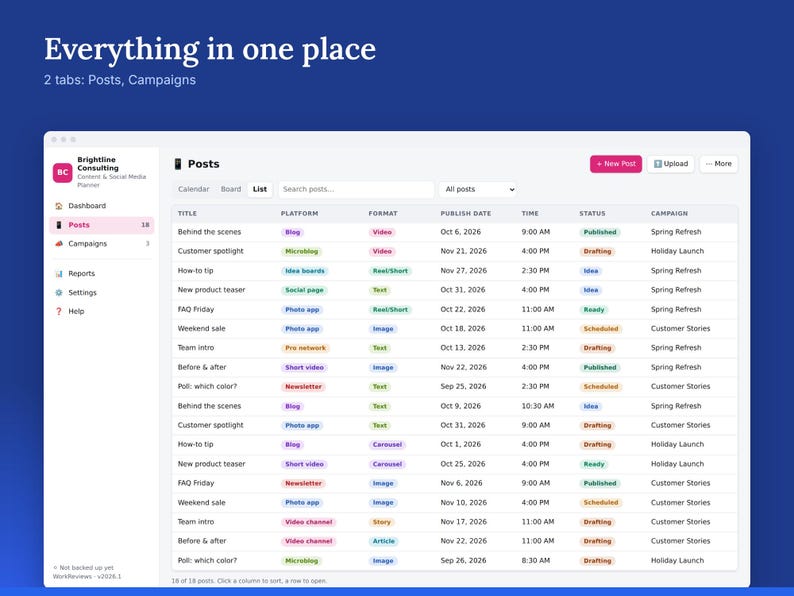
Task: Click the Dashboard house icon
Action: 59,206
